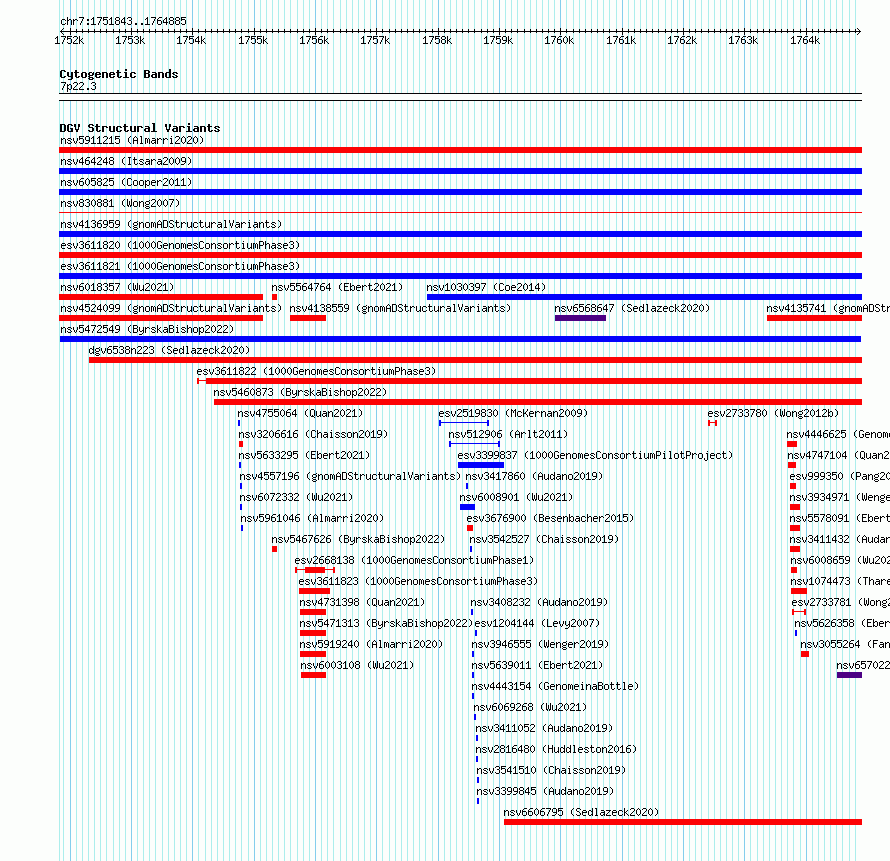Select the nsv3055264 variant label
Image resolution: width=890 pixels, height=861 pixels.
tap(845, 644)
